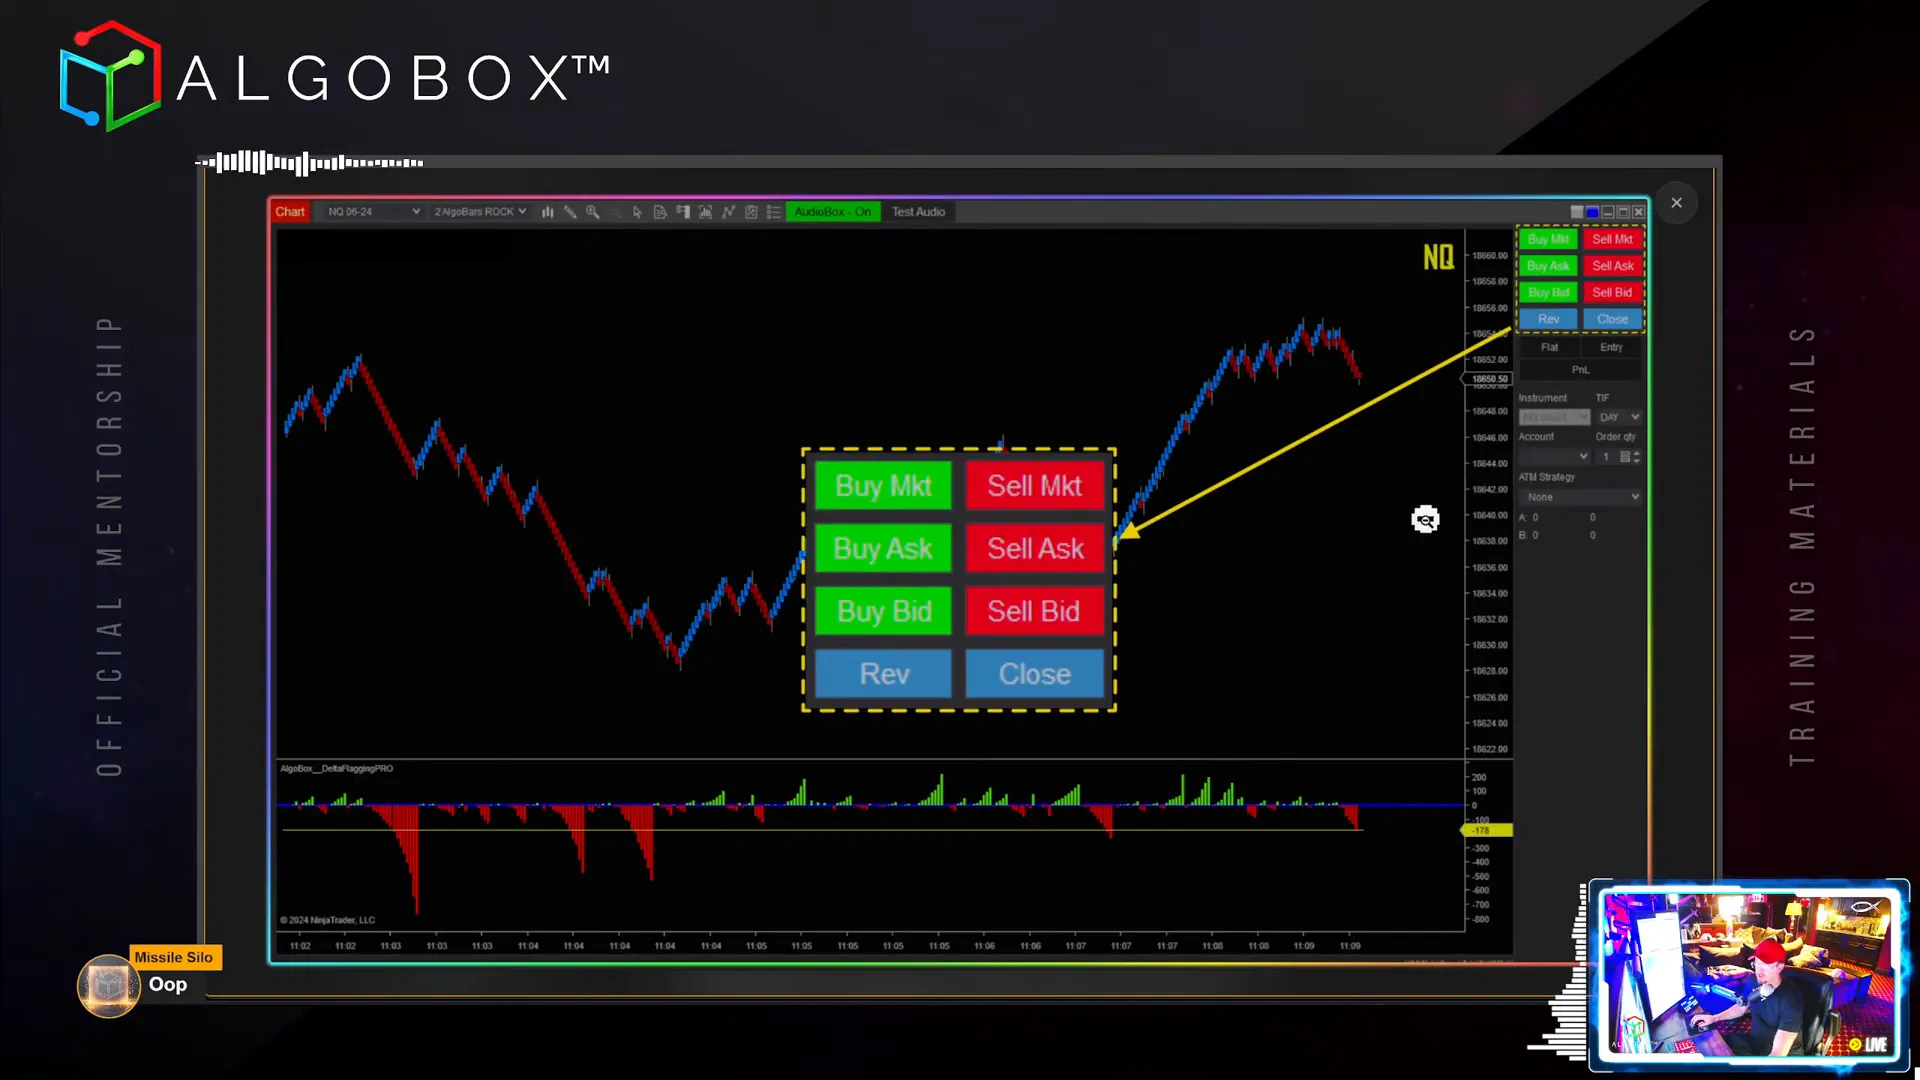The height and width of the screenshot is (1080, 1920).
Task: Toggle the Chart Trader panel icon
Action: pos(683,212)
